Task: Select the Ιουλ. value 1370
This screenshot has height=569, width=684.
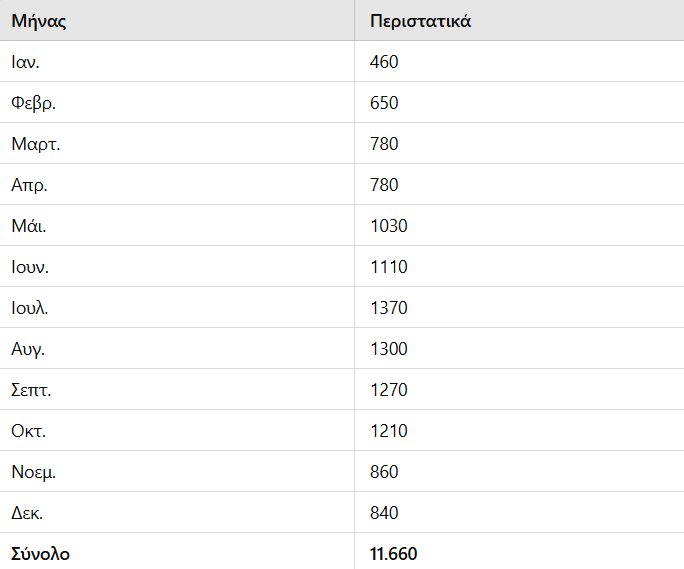Action: coord(519,308)
